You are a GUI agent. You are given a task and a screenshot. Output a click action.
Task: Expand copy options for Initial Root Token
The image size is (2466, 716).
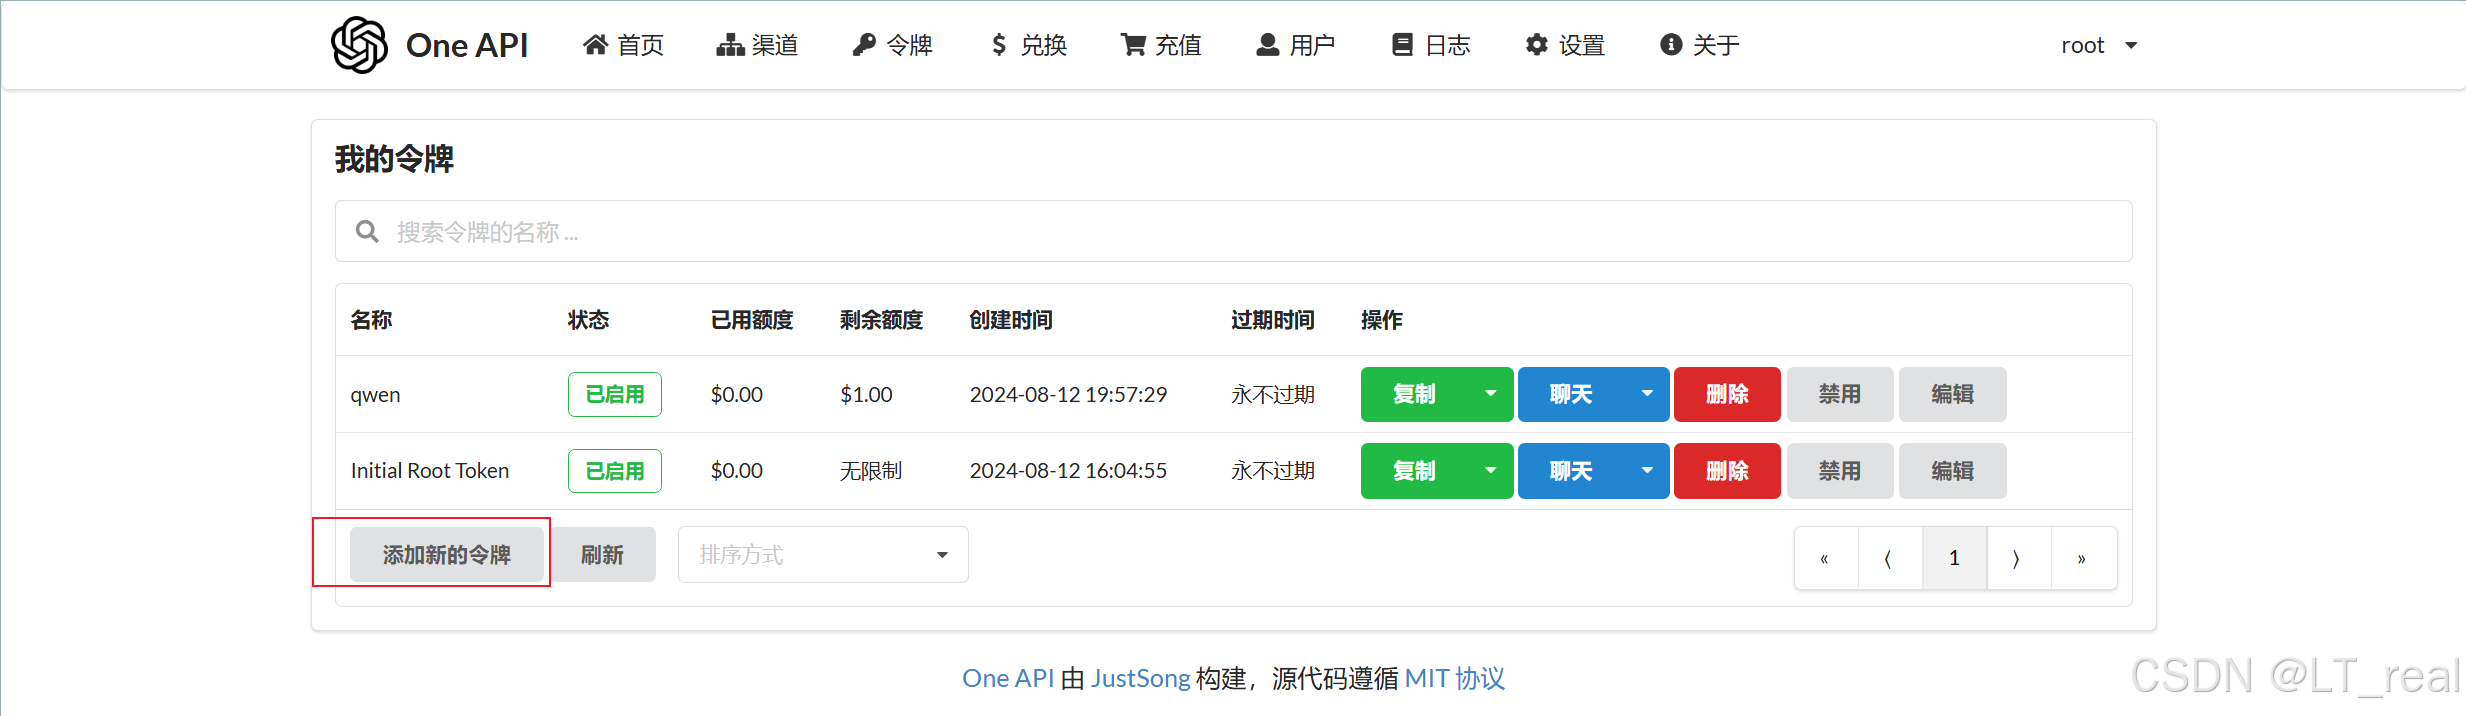coord(1491,471)
